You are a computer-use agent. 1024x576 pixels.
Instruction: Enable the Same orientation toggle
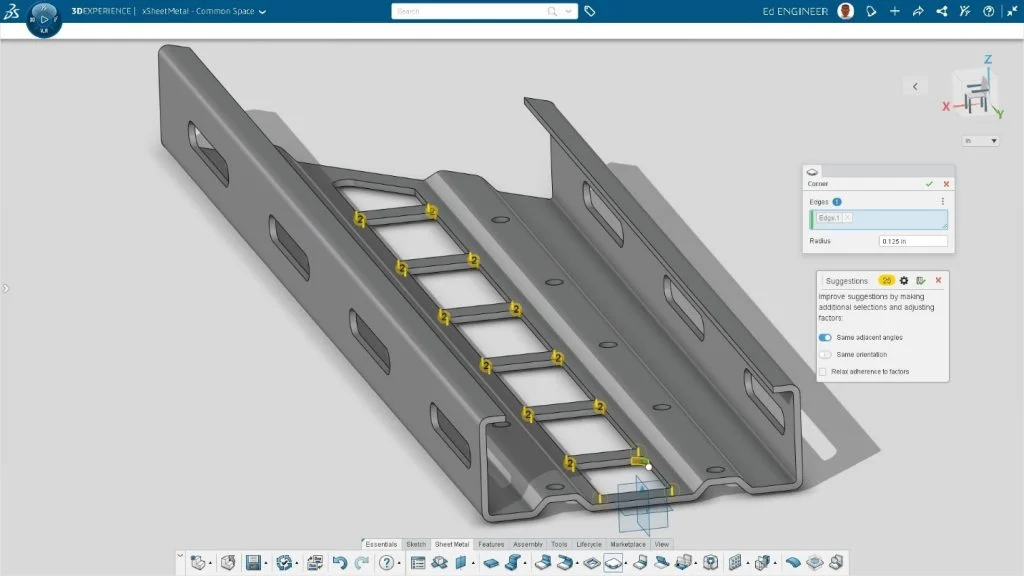point(824,354)
